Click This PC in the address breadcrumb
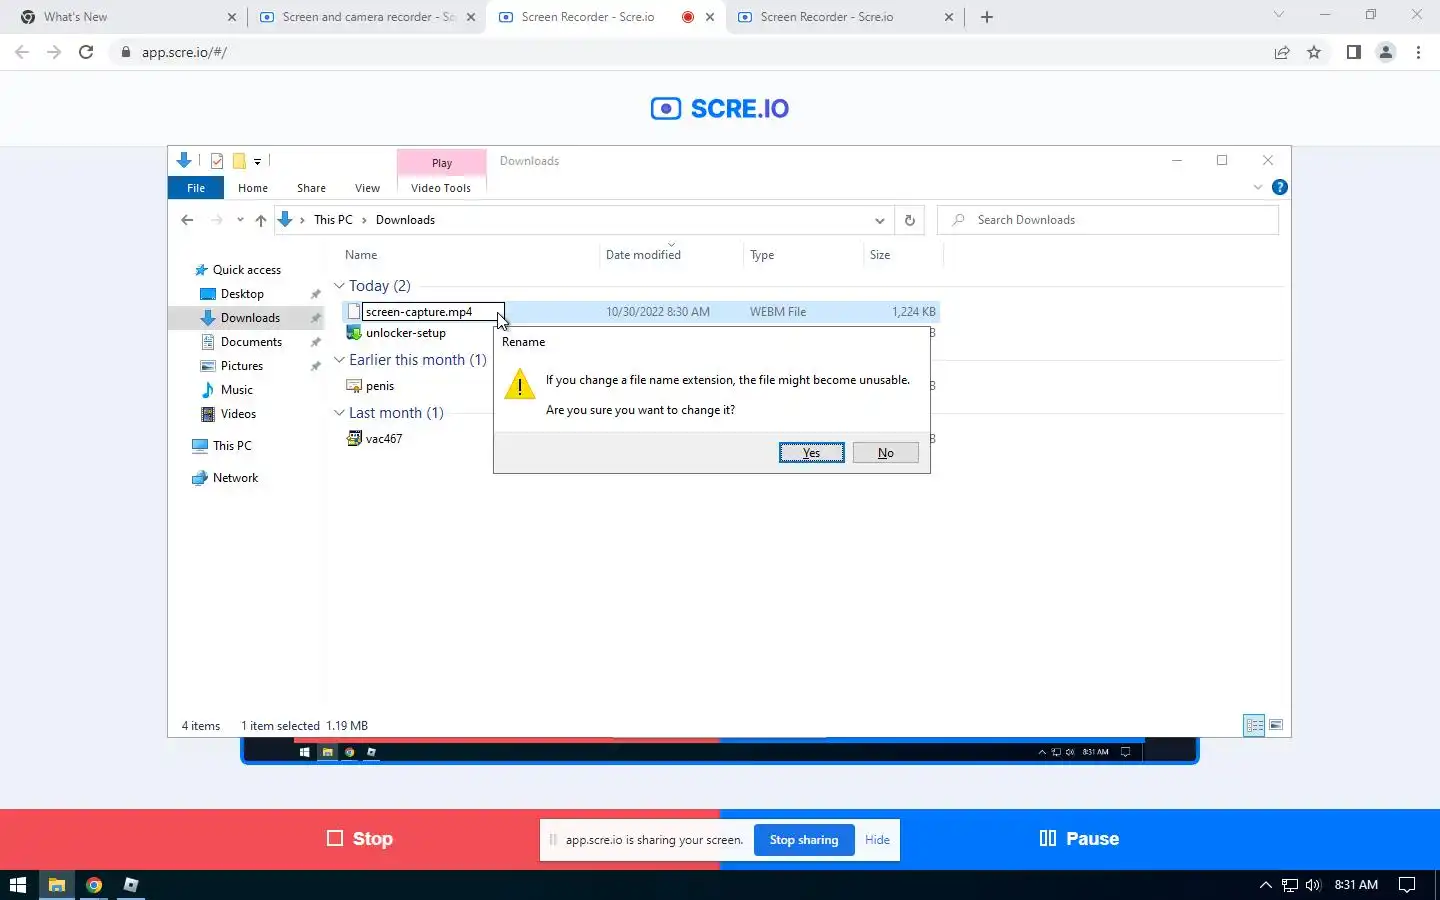Viewport: 1440px width, 900px height. [x=333, y=220]
